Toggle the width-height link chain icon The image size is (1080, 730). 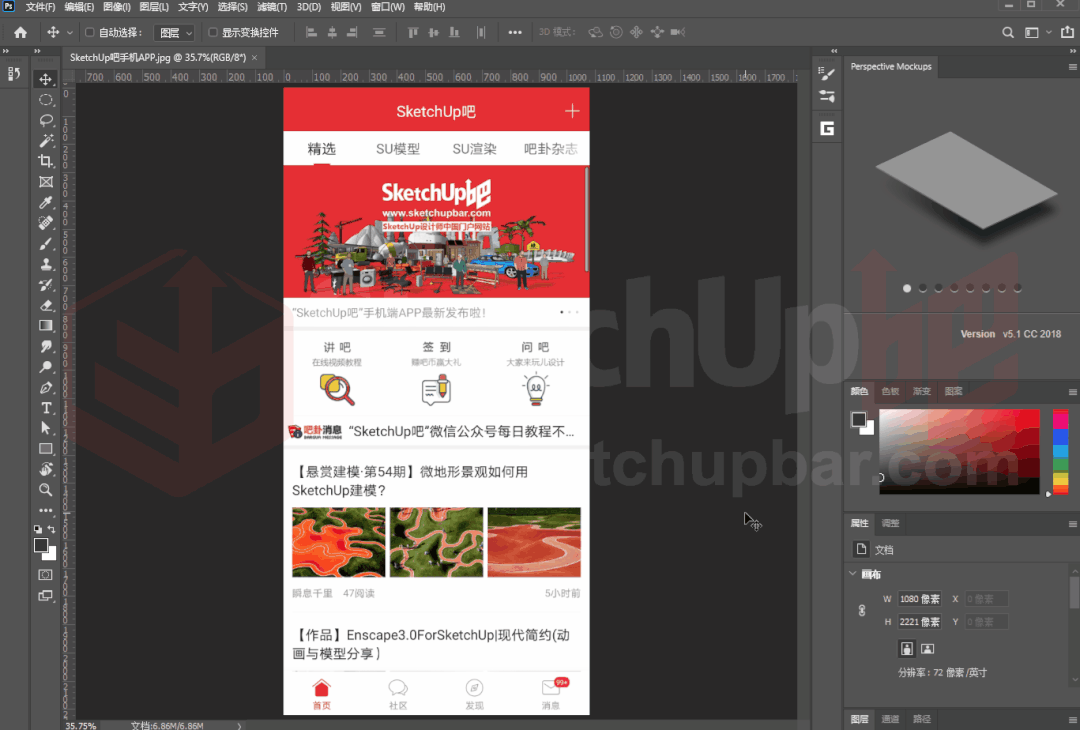(x=862, y=610)
